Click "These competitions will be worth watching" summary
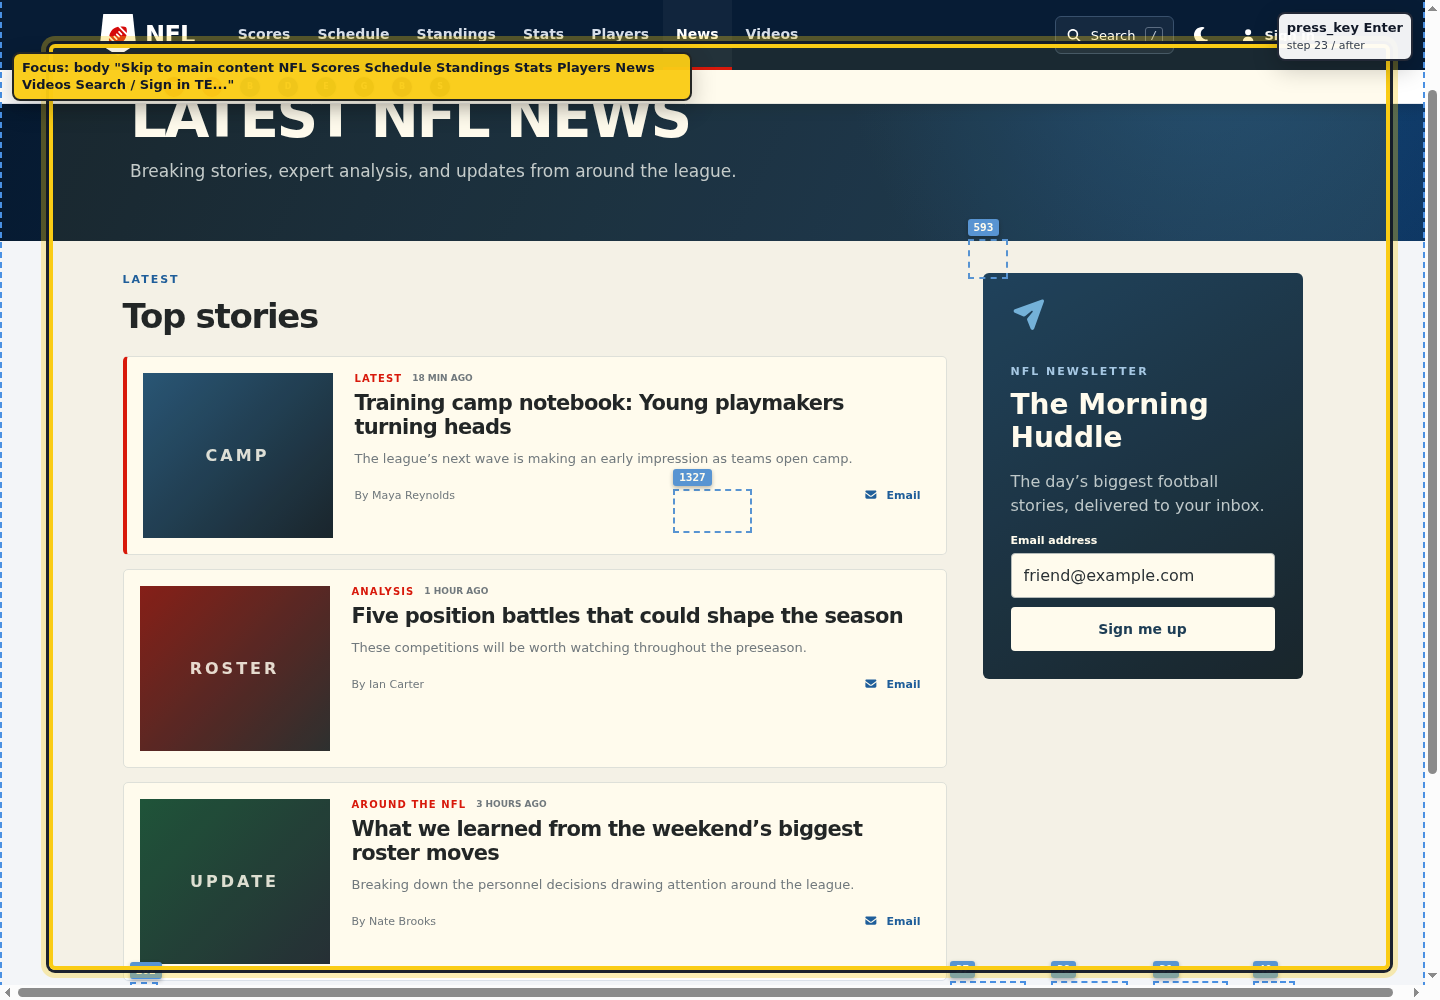The width and height of the screenshot is (1440, 1000). (x=578, y=648)
